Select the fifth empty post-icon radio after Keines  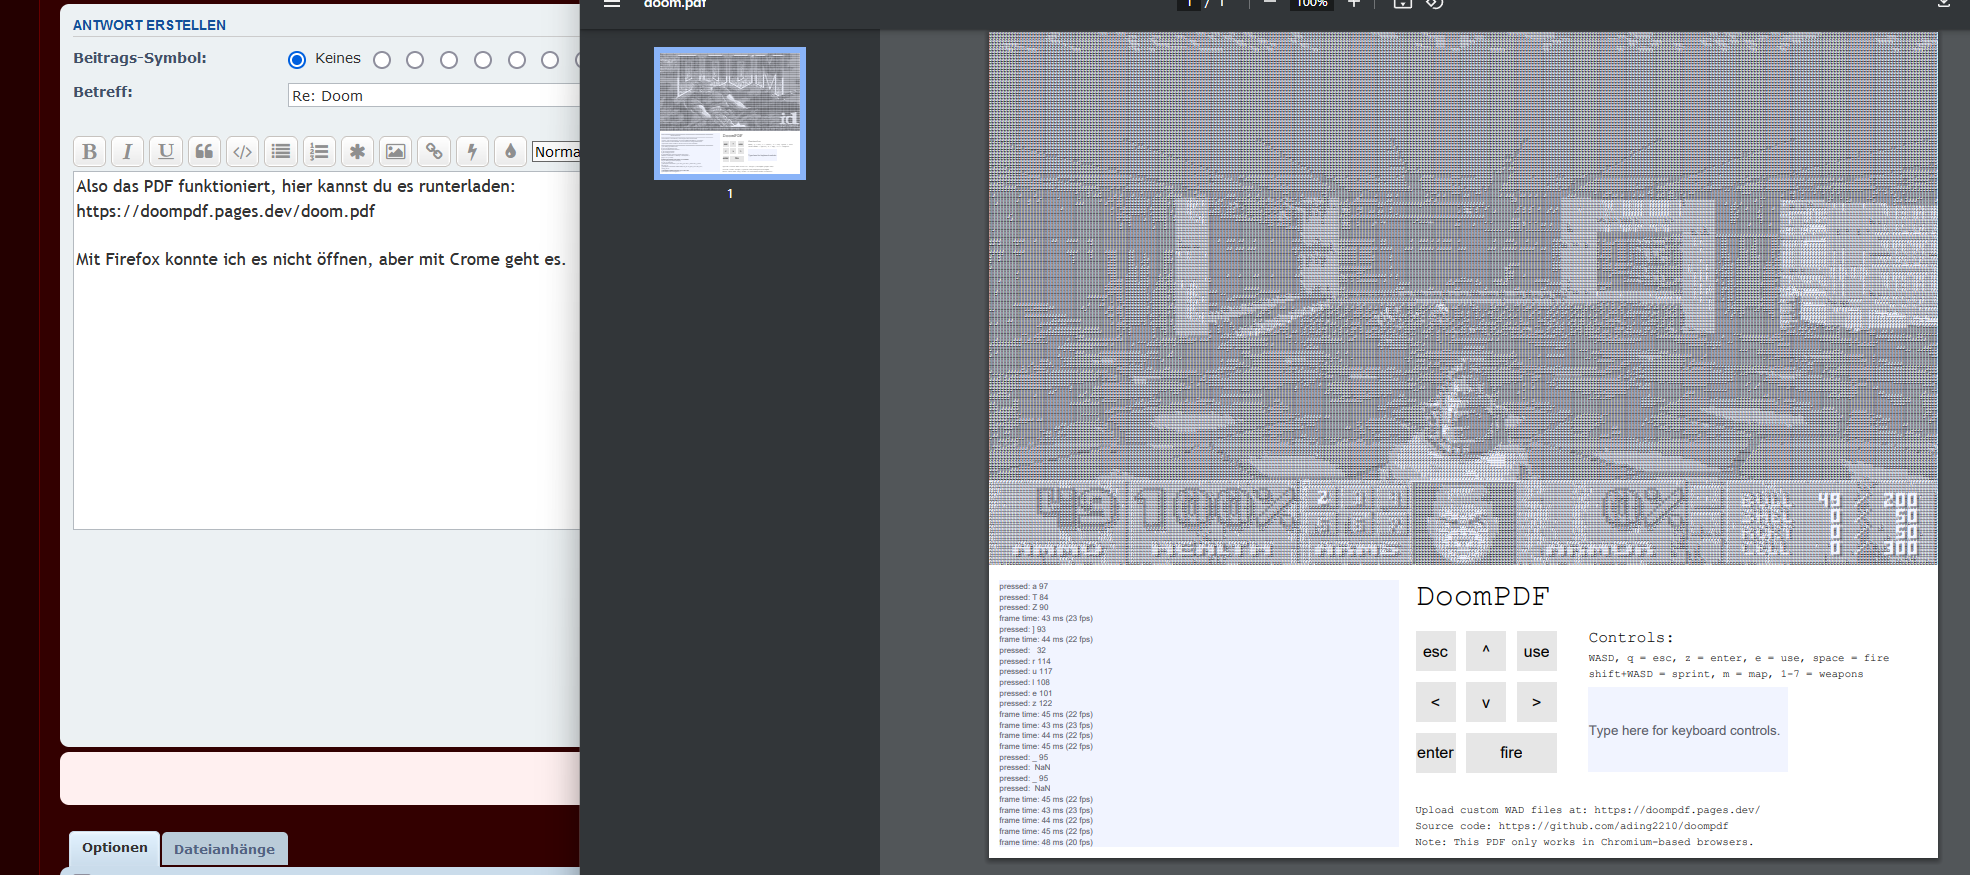(x=517, y=60)
